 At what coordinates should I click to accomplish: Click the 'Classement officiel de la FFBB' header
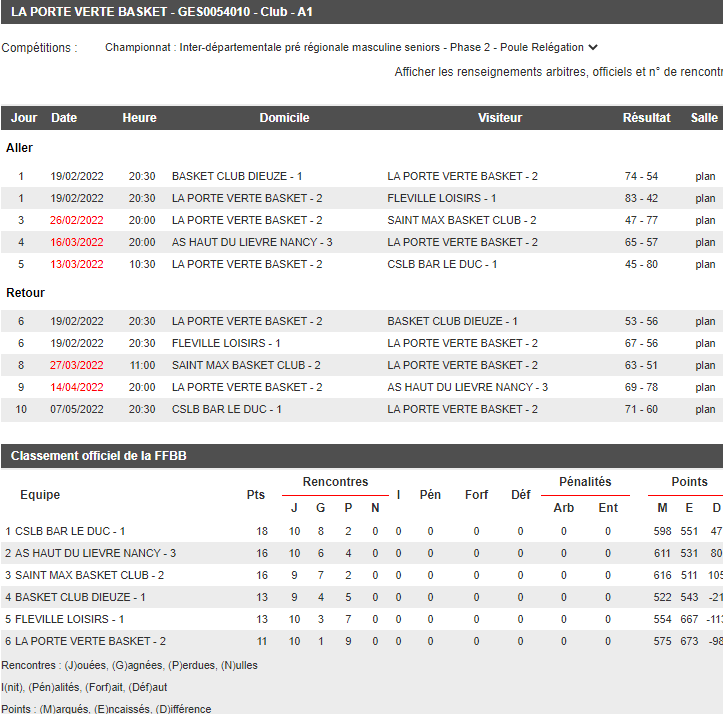point(99,456)
